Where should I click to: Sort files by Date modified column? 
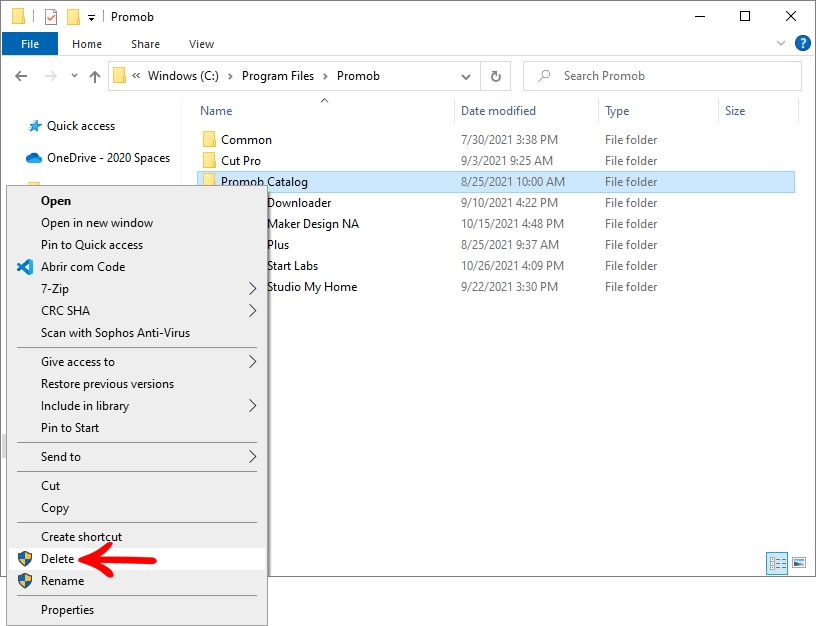pyautogui.click(x=498, y=111)
